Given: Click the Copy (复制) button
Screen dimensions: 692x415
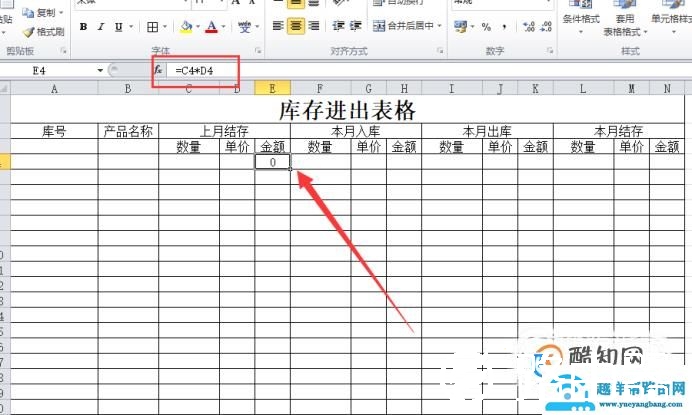Looking at the screenshot, I should [39, 13].
